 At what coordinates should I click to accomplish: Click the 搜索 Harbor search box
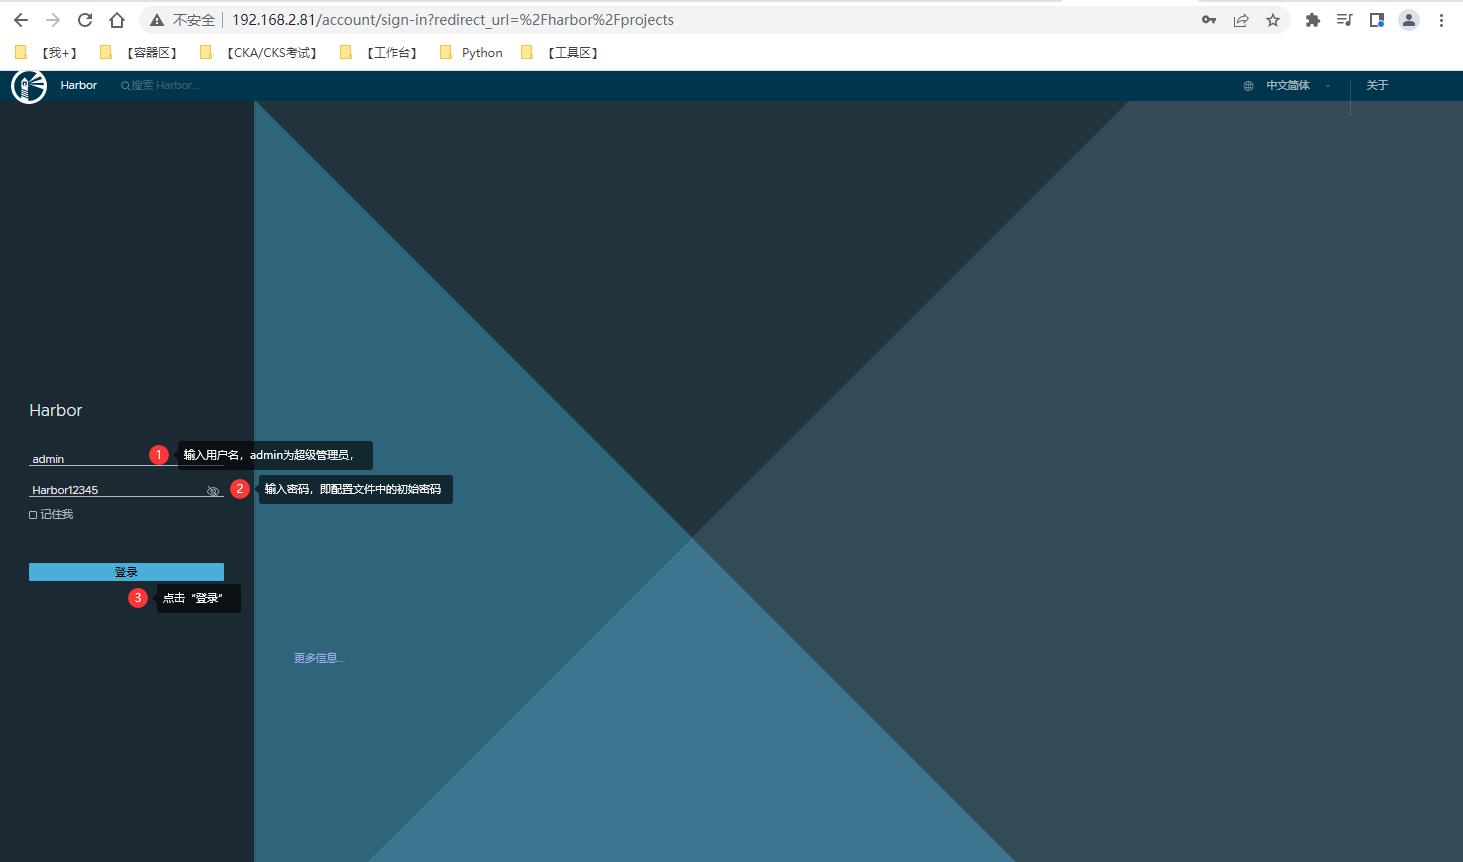coord(165,86)
